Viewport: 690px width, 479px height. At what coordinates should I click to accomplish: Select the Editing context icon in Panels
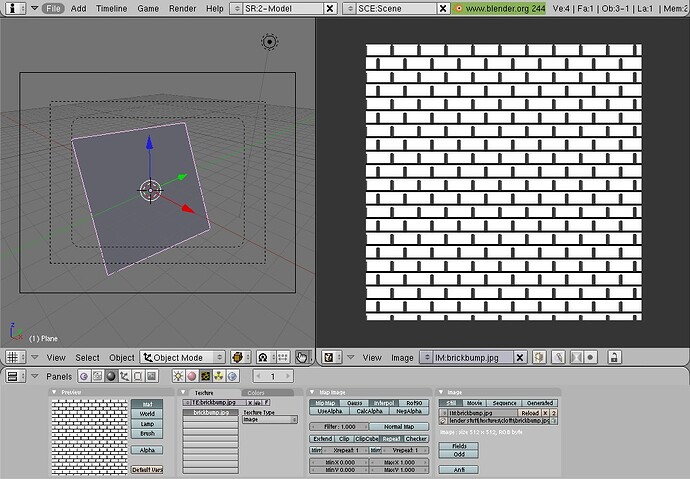[138, 376]
